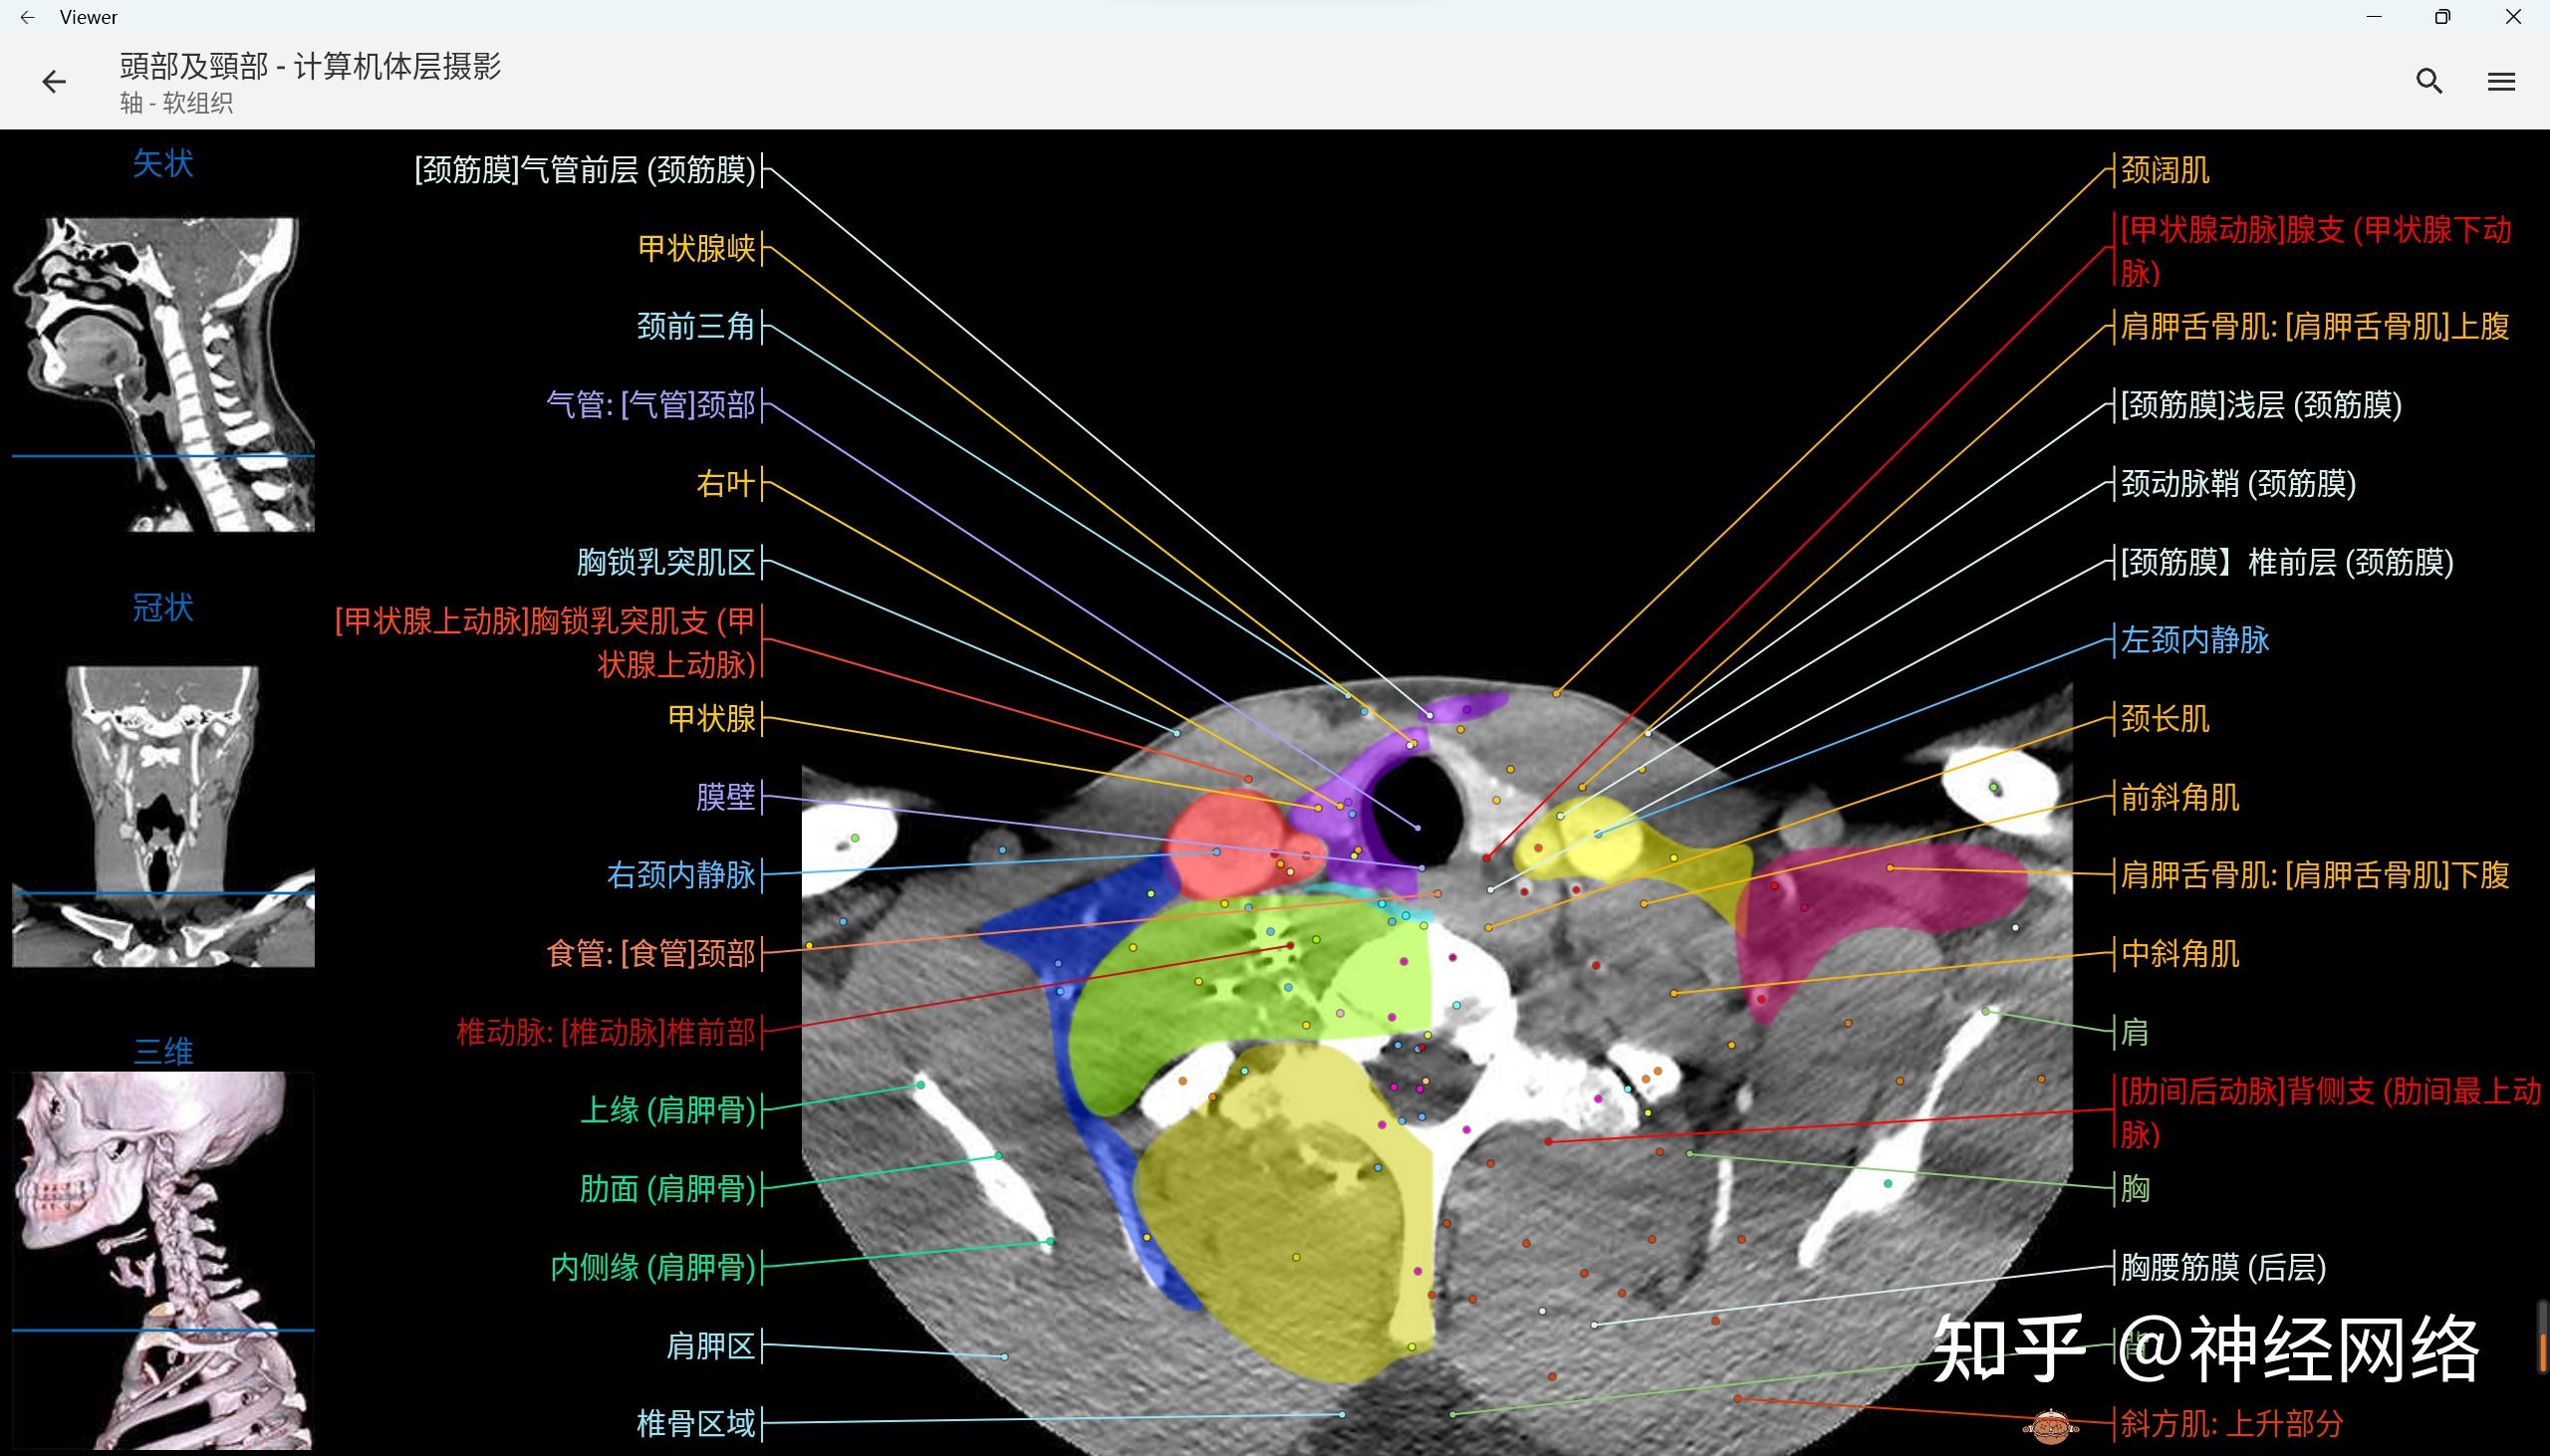Click the vertical scrollbar at right edge
2550x1456 pixels.
[2541, 1335]
